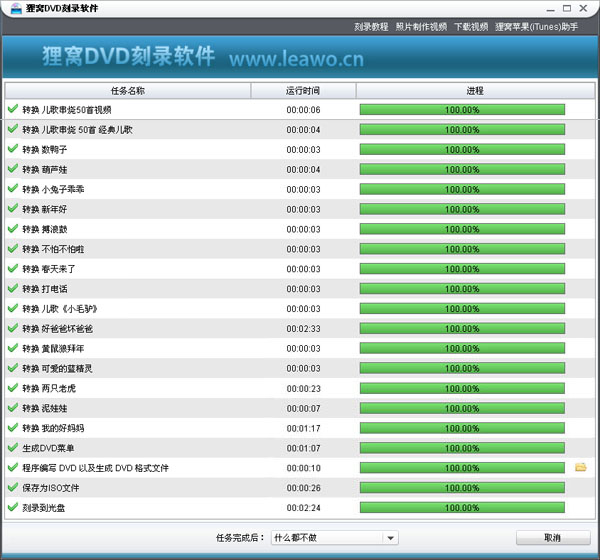Click the 任务完成后 label
The image size is (600, 560).
(240, 538)
